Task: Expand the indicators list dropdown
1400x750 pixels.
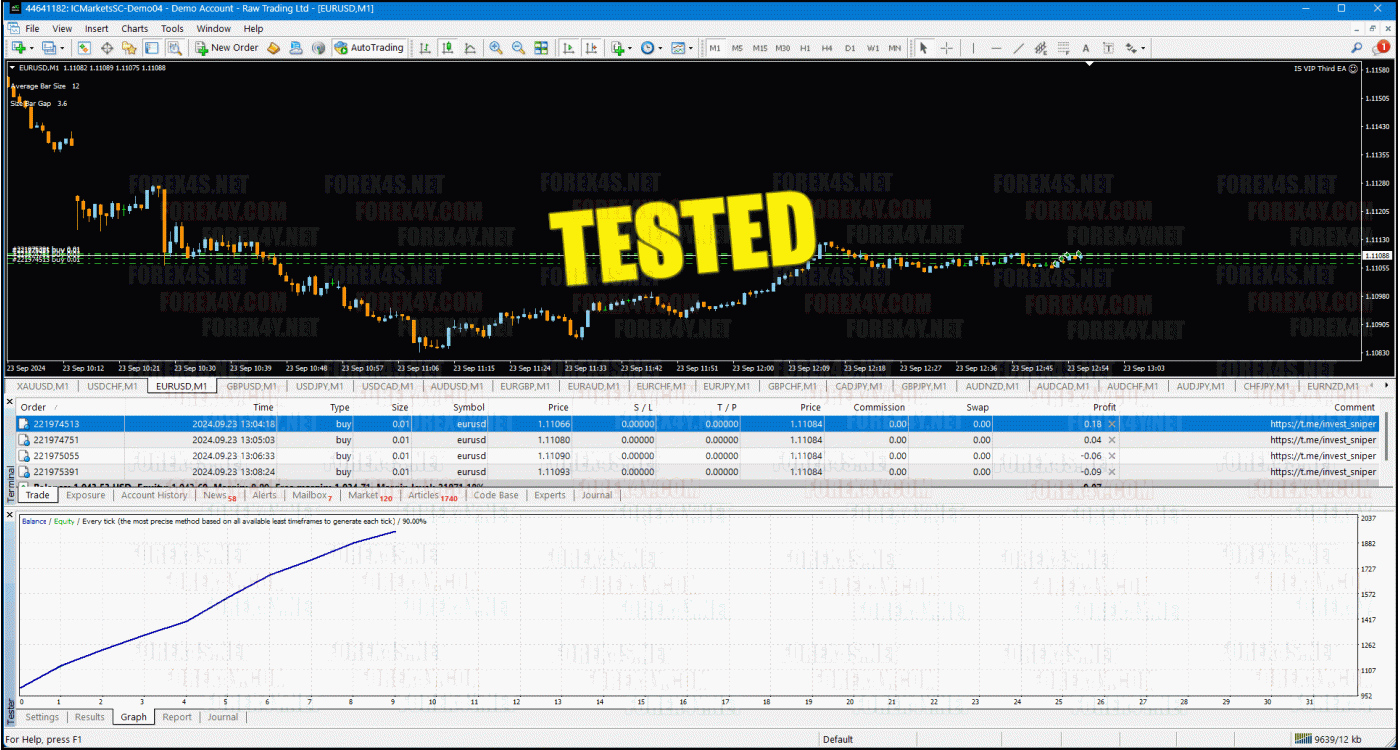Action: click(x=630, y=48)
